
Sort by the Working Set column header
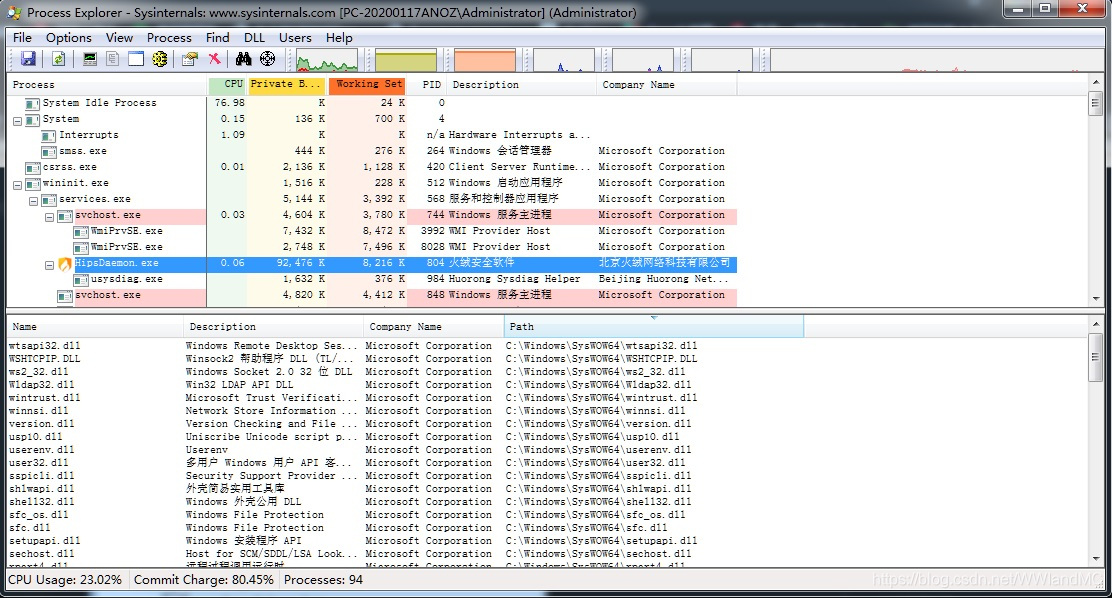click(x=367, y=85)
